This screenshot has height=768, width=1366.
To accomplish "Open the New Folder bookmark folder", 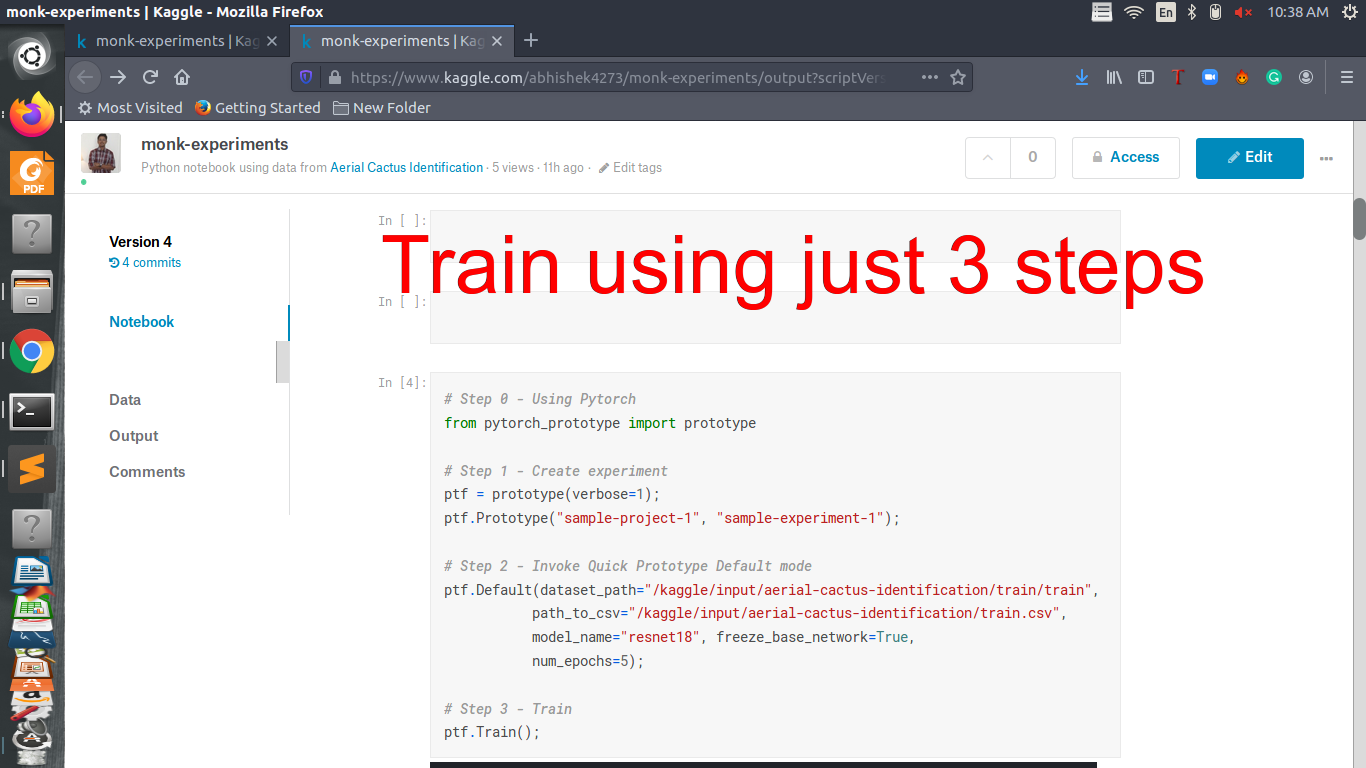I will pos(382,107).
